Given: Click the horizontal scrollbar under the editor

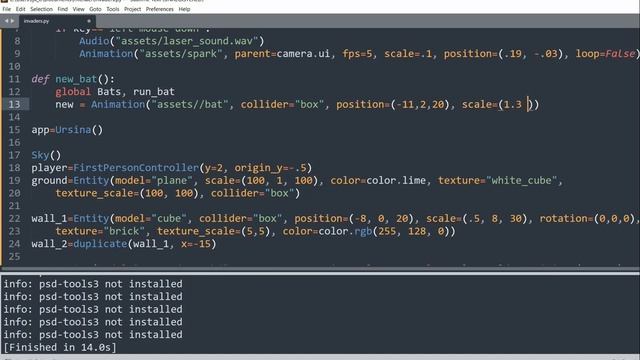Looking at the screenshot, I should 320,269.
